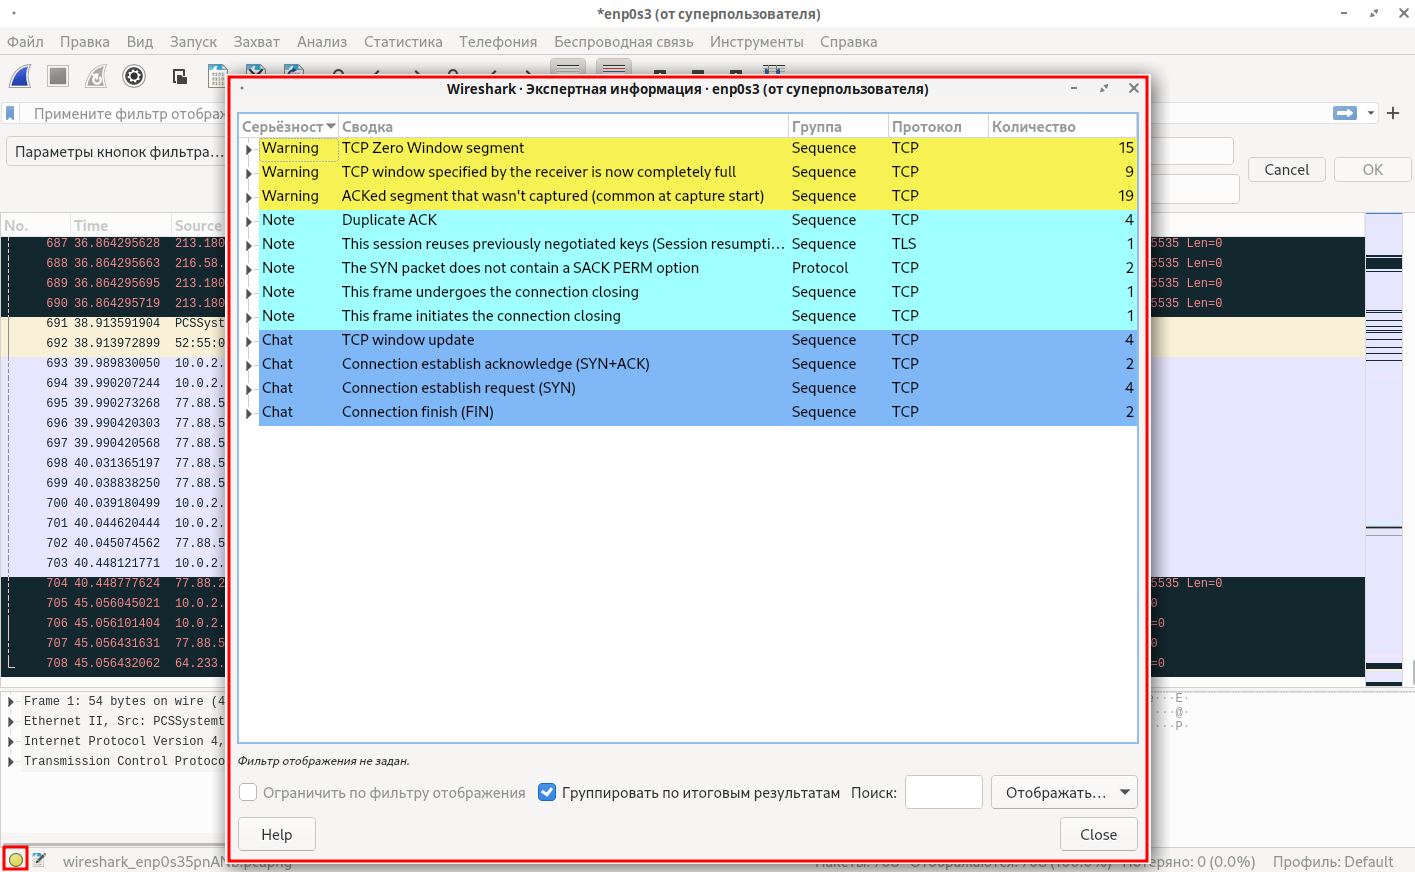This screenshot has height=872, width=1415.
Task: Click the Help button in expert dialog
Action: tap(277, 835)
